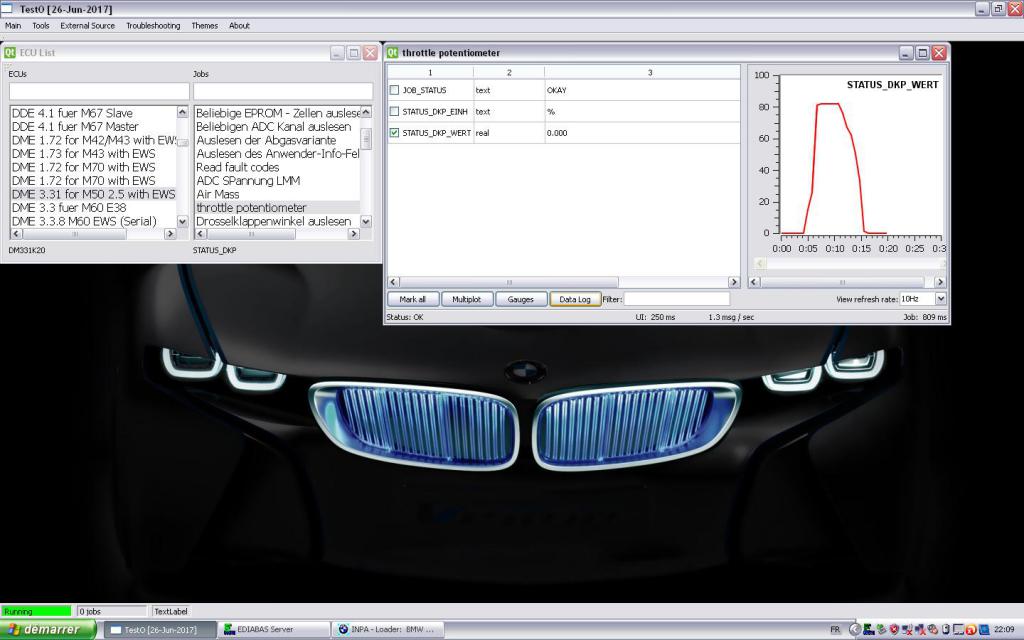Maximize the throttle potentiometer window
Viewport: 1024px width, 640px height.
[x=922, y=53]
